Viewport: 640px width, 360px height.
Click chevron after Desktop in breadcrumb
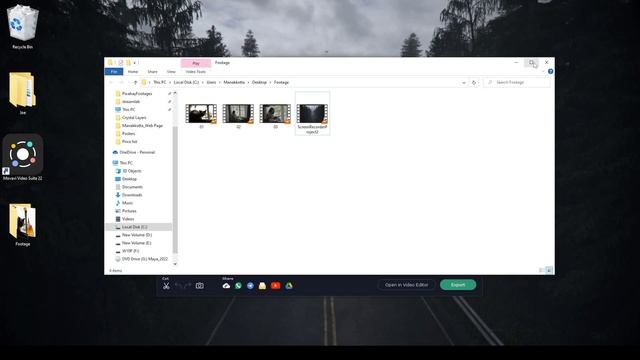pyautogui.click(x=270, y=82)
